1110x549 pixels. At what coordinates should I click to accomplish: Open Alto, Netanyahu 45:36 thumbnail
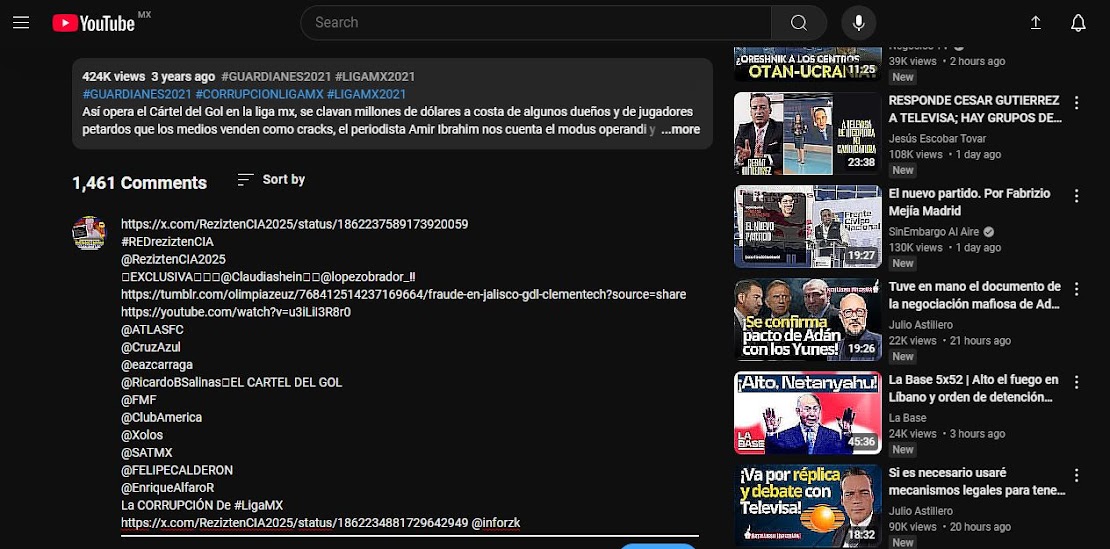[x=808, y=413]
